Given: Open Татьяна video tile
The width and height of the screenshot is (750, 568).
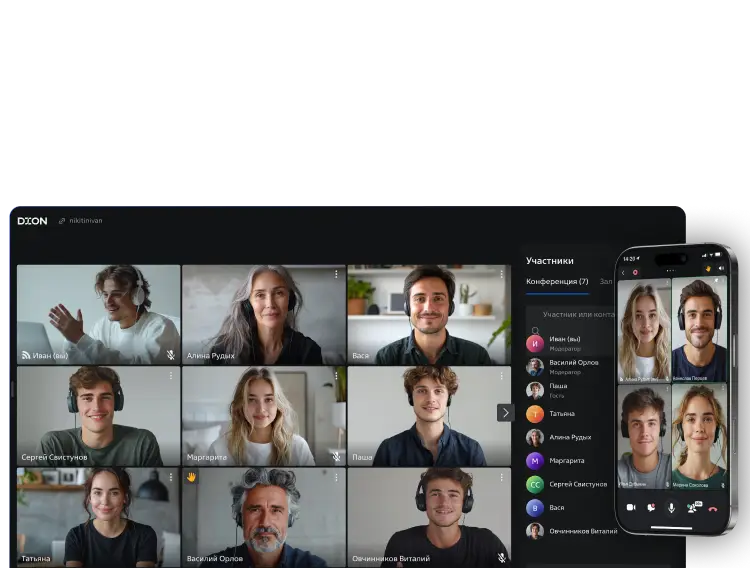Looking at the screenshot, I should click(99, 517).
